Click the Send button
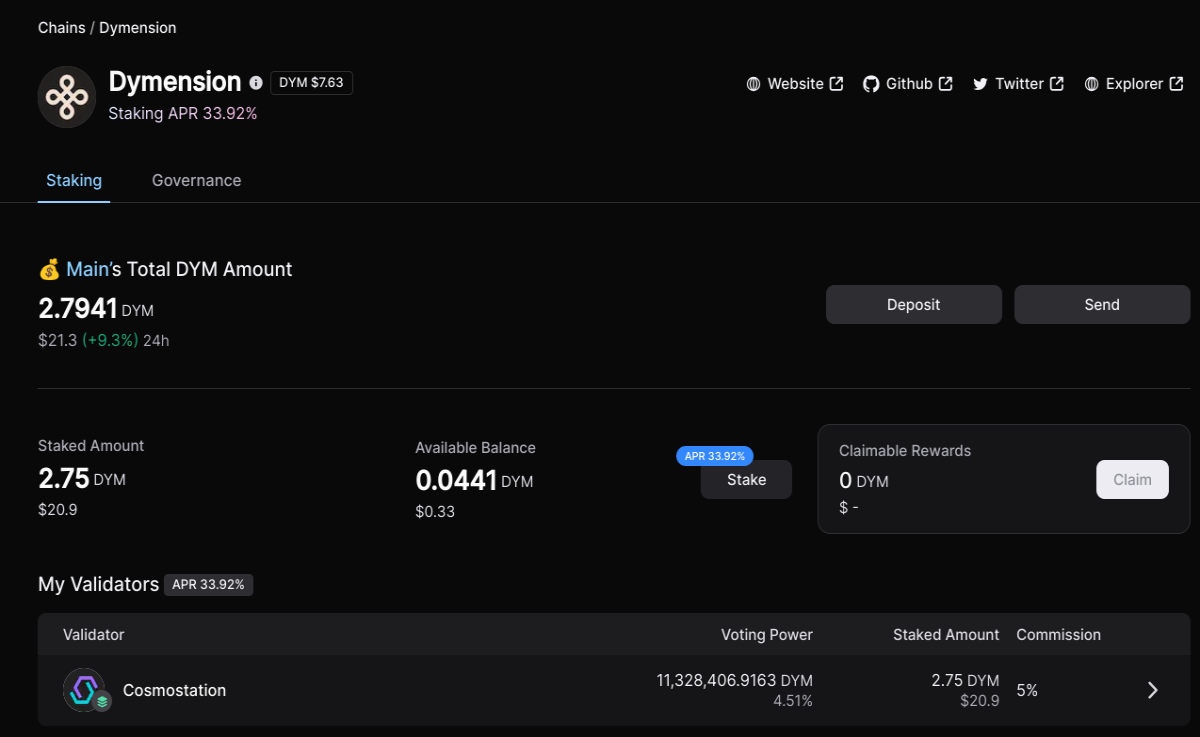 click(x=1102, y=305)
